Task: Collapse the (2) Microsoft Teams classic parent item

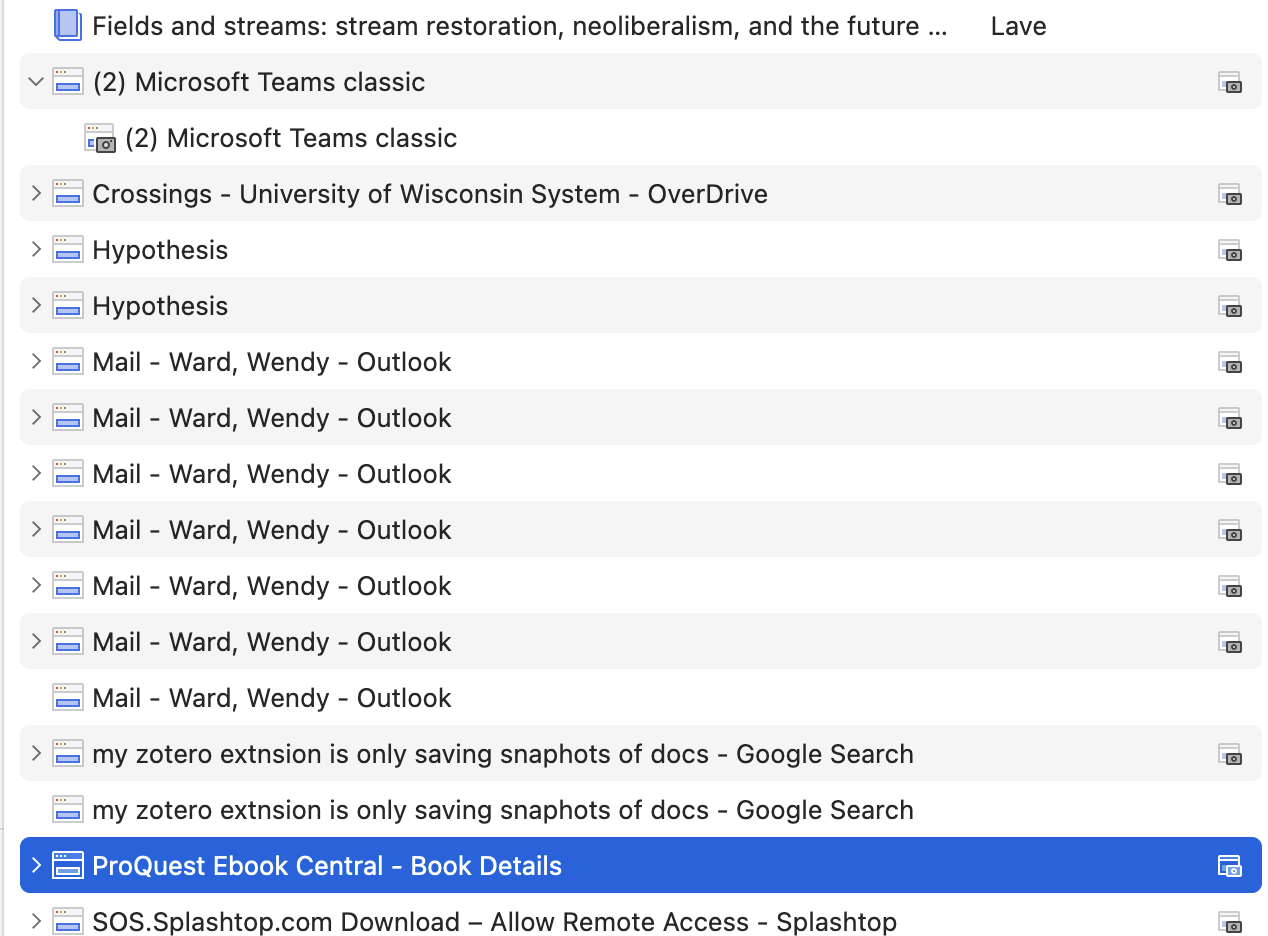Action: click(x=36, y=81)
